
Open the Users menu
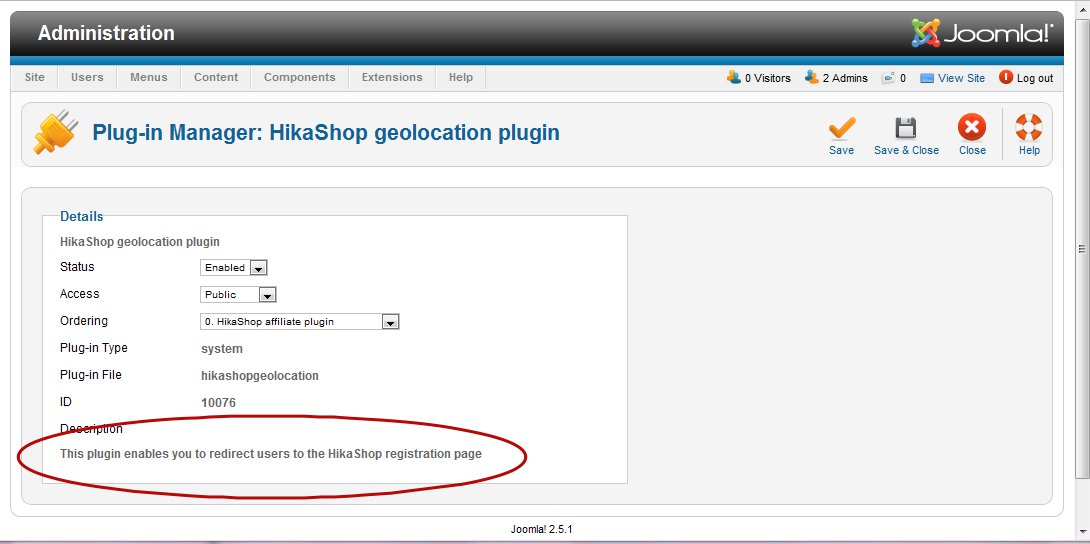[x=87, y=77]
